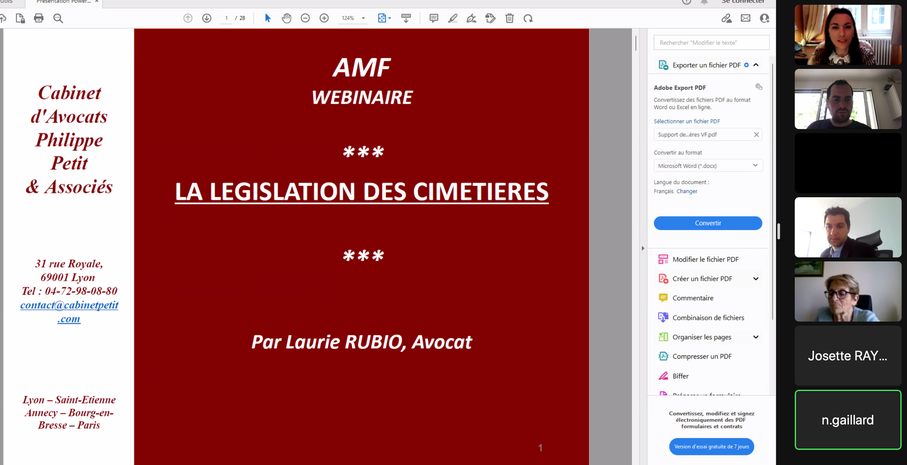Add a sticky note comment icon
The width and height of the screenshot is (907, 465).
coord(433,18)
